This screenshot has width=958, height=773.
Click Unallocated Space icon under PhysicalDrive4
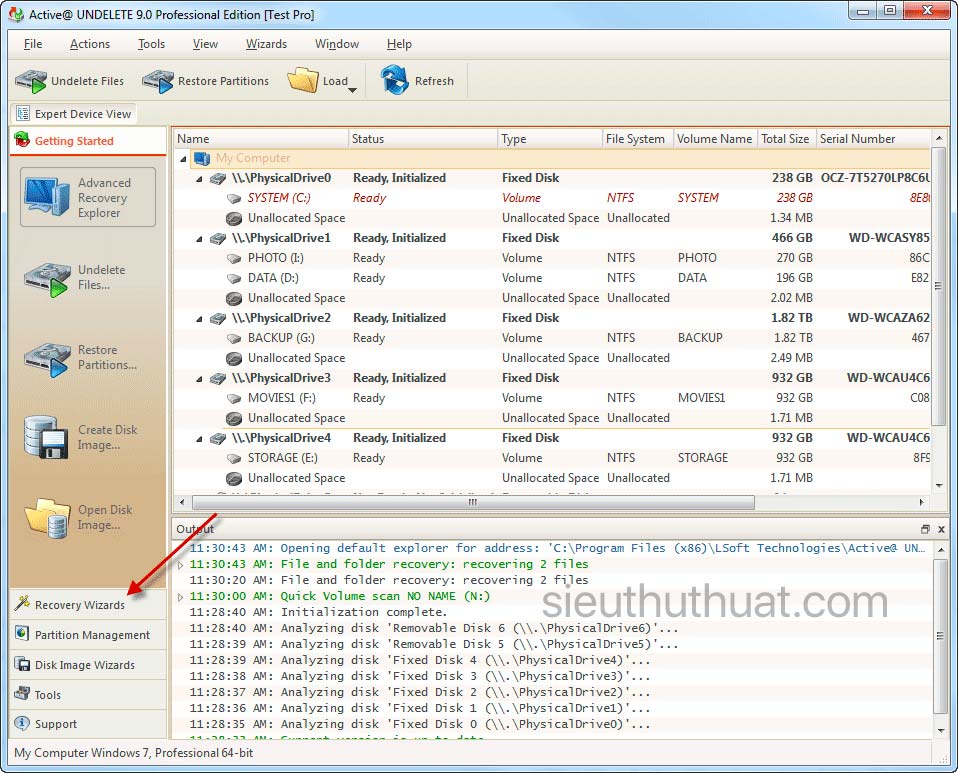coord(233,478)
